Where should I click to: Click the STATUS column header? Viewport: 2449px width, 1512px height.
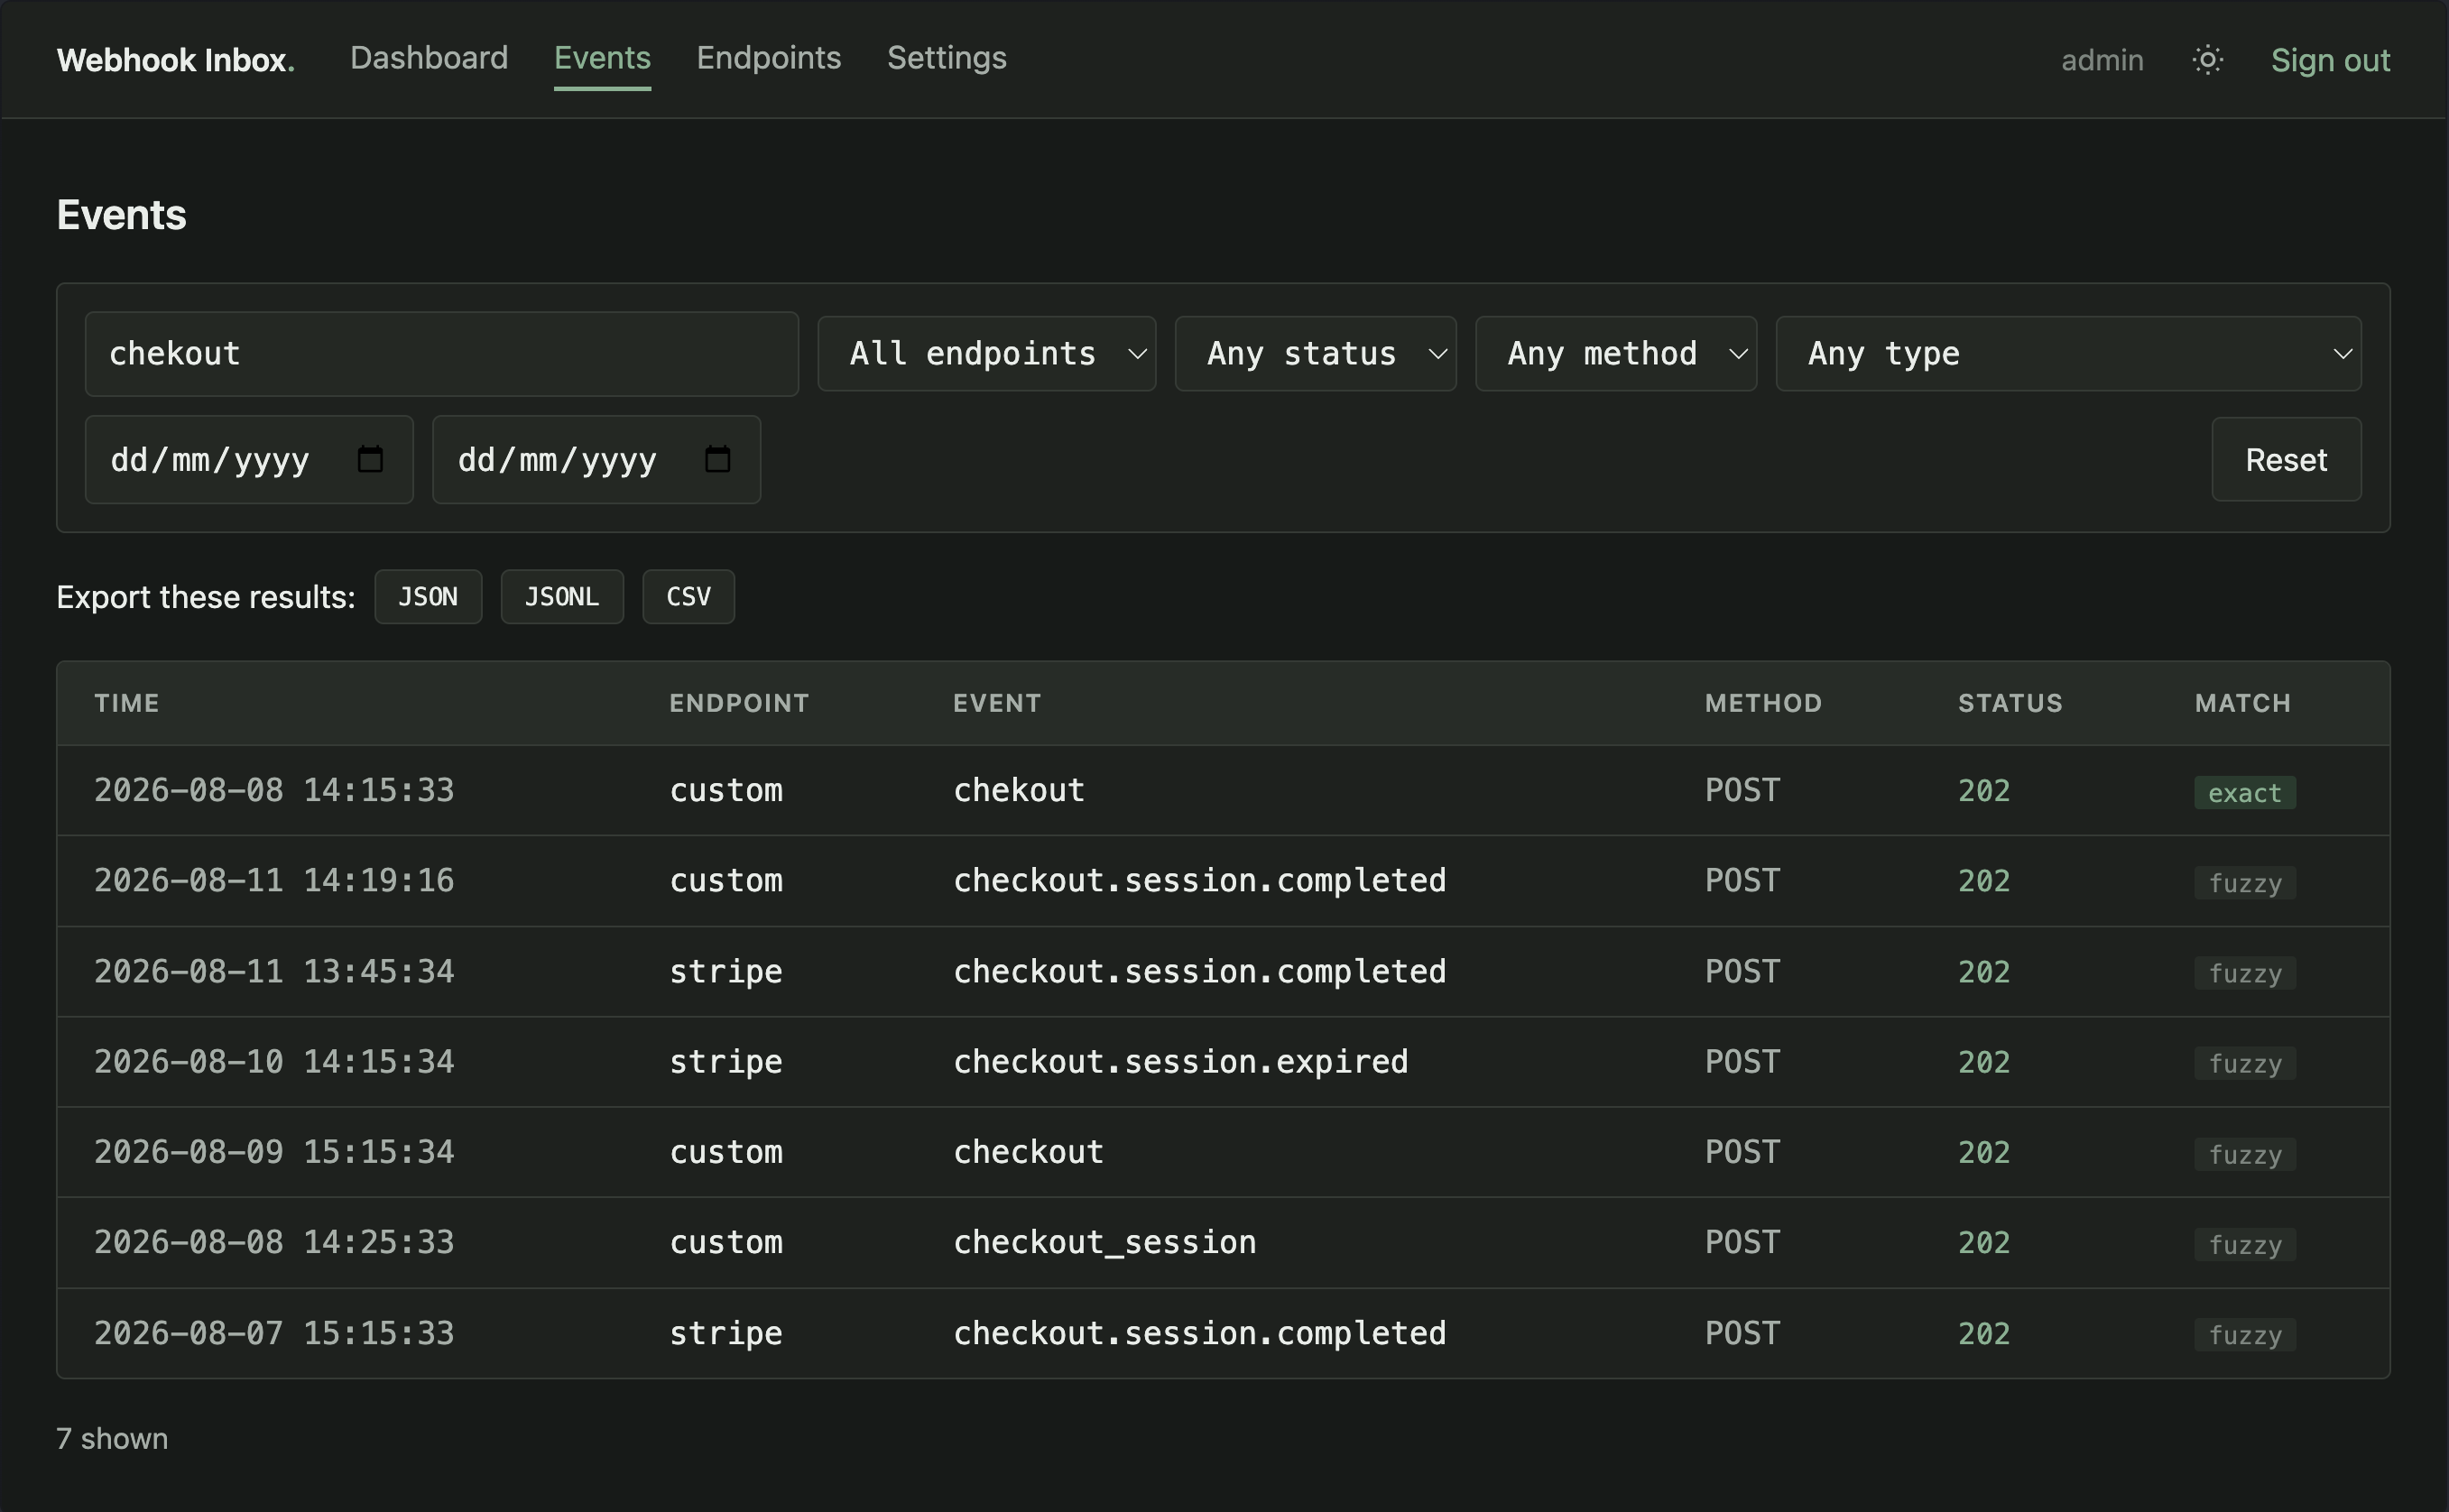[x=2010, y=703]
